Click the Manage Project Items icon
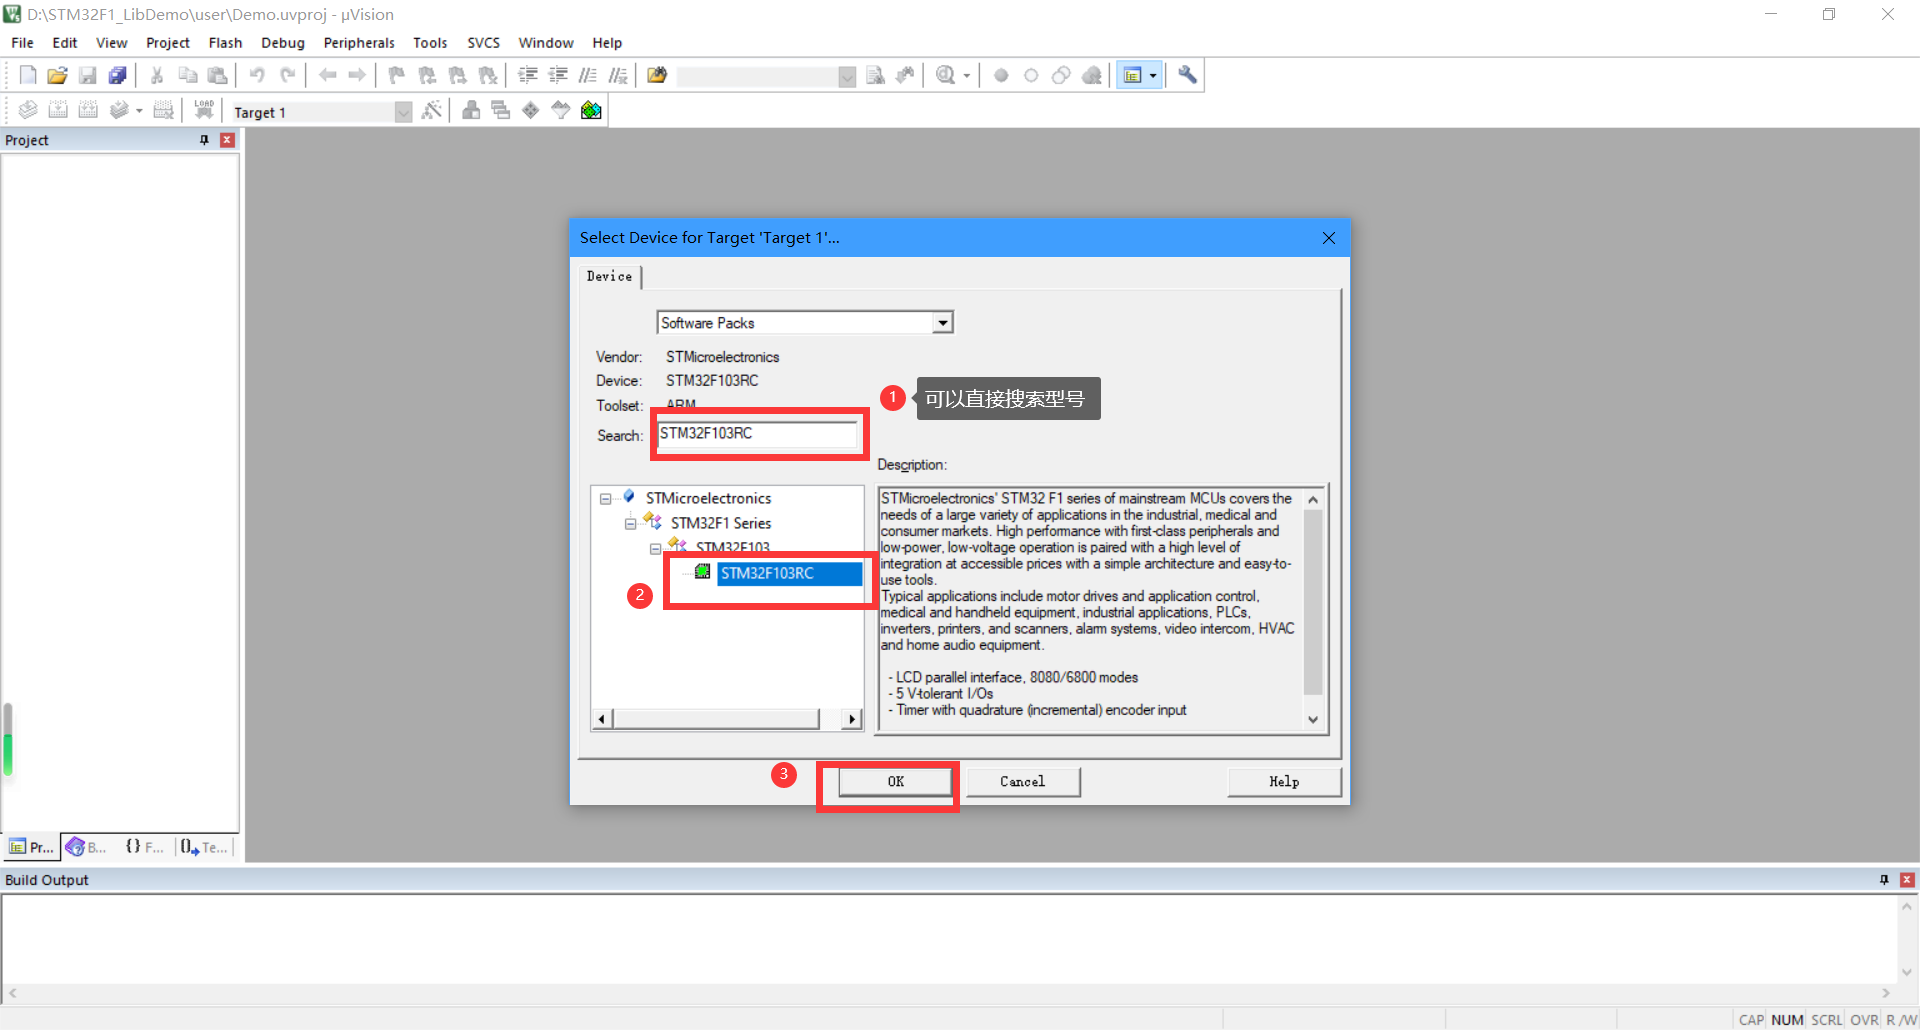 471,110
